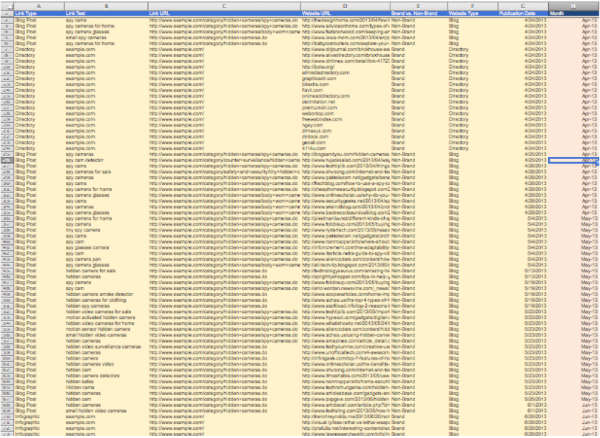Select column D header
Image resolution: width=600 pixels, height=438 pixels.
[346, 6]
